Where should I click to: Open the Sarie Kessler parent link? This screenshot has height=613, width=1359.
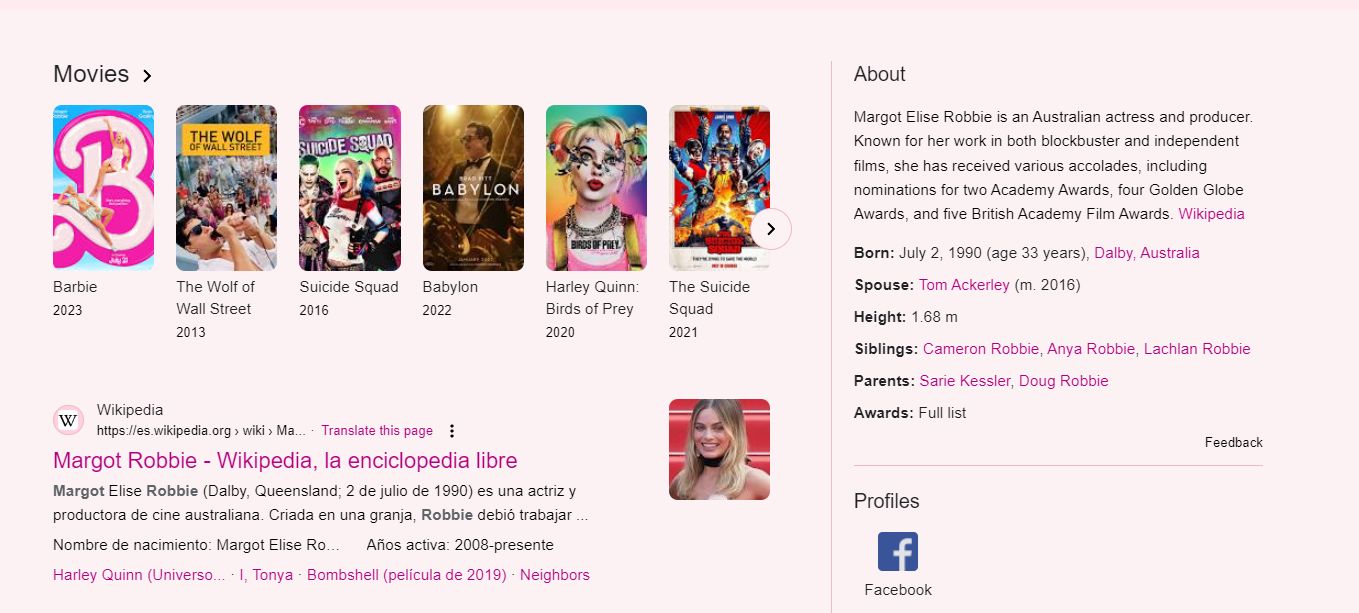click(x=966, y=381)
